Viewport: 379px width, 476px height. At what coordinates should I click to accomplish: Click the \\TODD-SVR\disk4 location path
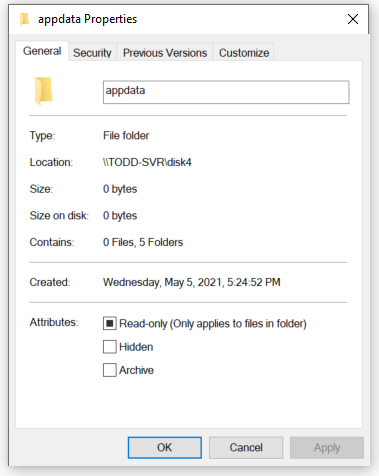(x=147, y=162)
